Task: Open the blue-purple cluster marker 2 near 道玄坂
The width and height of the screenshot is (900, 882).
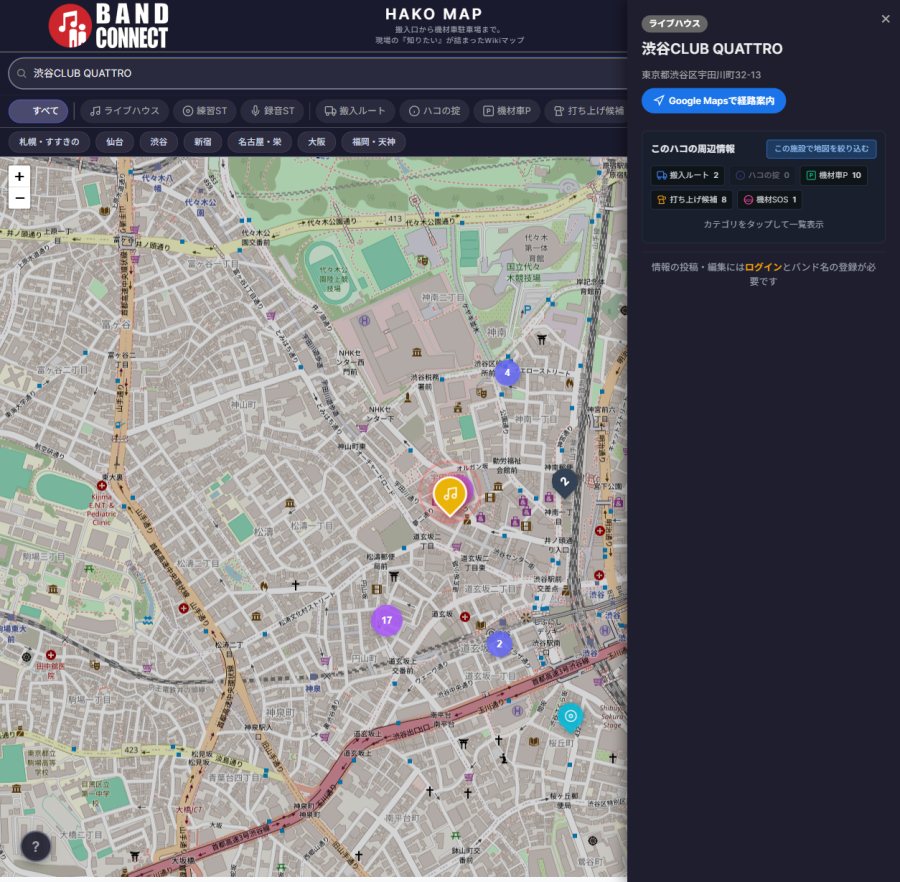Action: (x=499, y=644)
